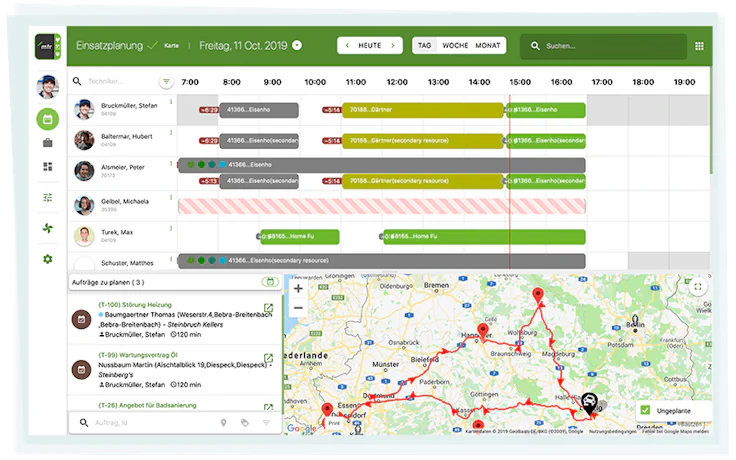Viewport: 736px width, 460px height.
Task: Zoom out on the map
Action: [x=298, y=308]
